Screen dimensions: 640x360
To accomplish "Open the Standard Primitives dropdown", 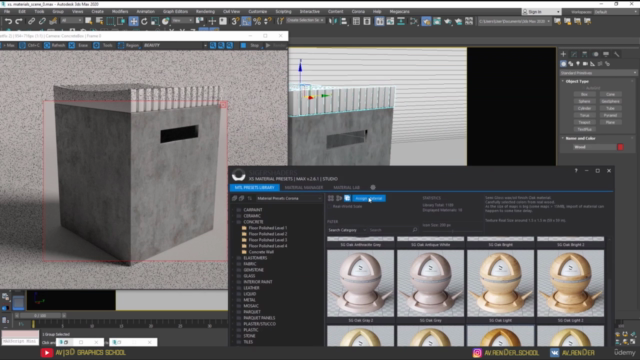I will click(598, 73).
